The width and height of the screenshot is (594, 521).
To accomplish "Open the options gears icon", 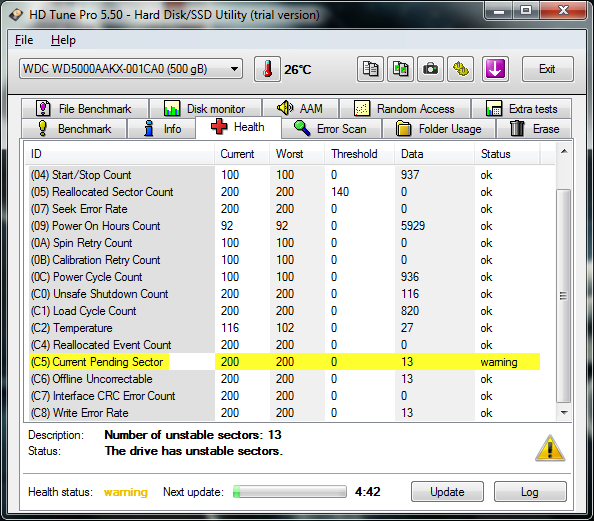I will click(461, 69).
